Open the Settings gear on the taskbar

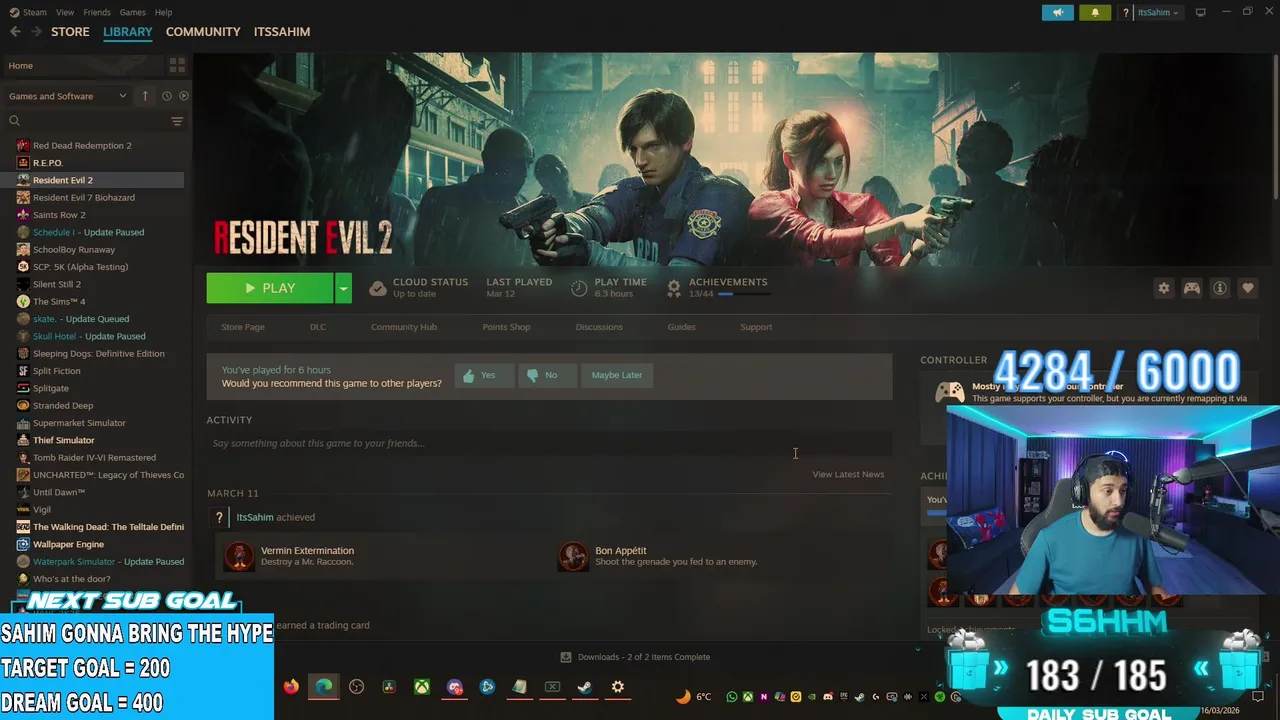618,687
